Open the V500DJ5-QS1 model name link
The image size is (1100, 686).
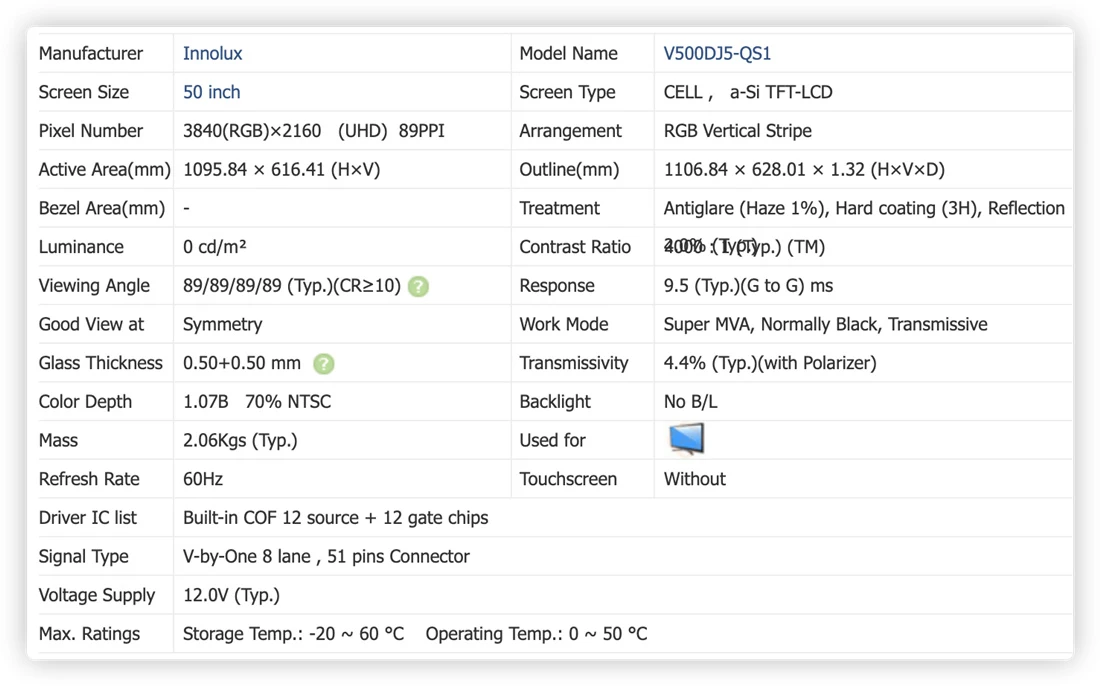pos(717,53)
